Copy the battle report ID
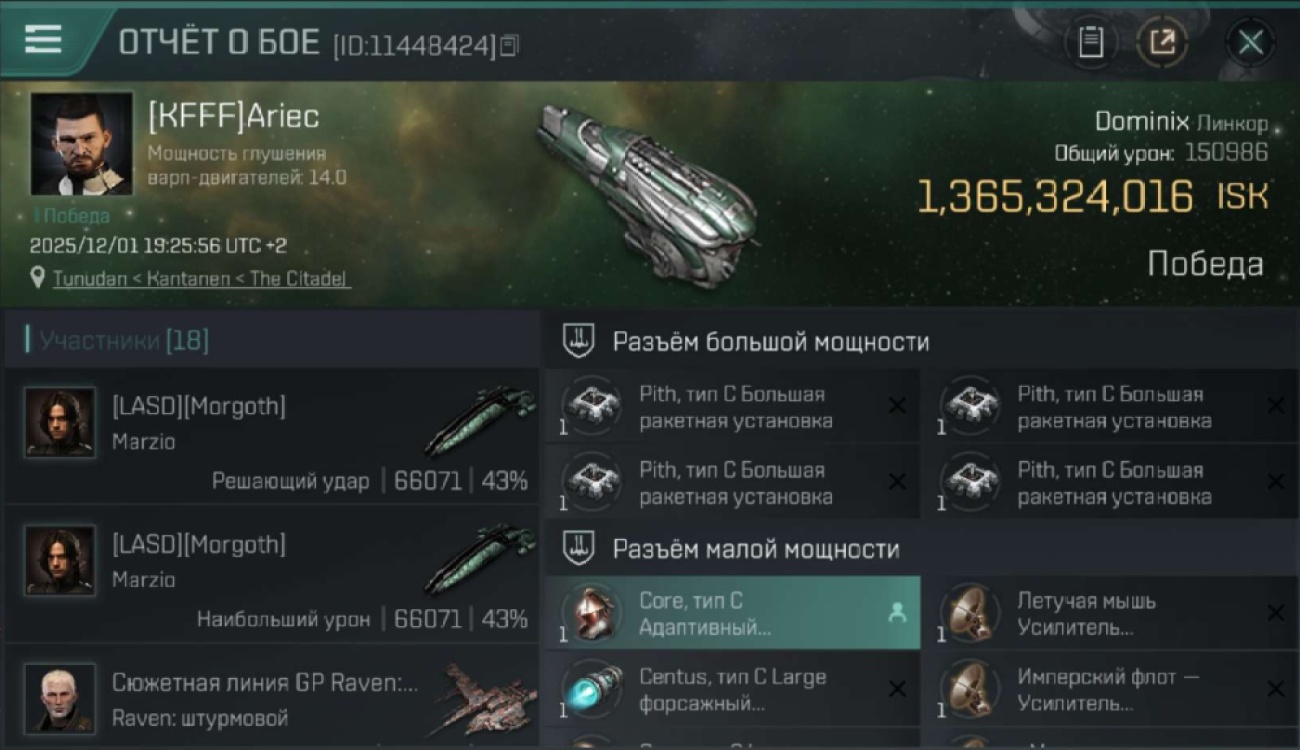The width and height of the screenshot is (1300, 750). (510, 45)
